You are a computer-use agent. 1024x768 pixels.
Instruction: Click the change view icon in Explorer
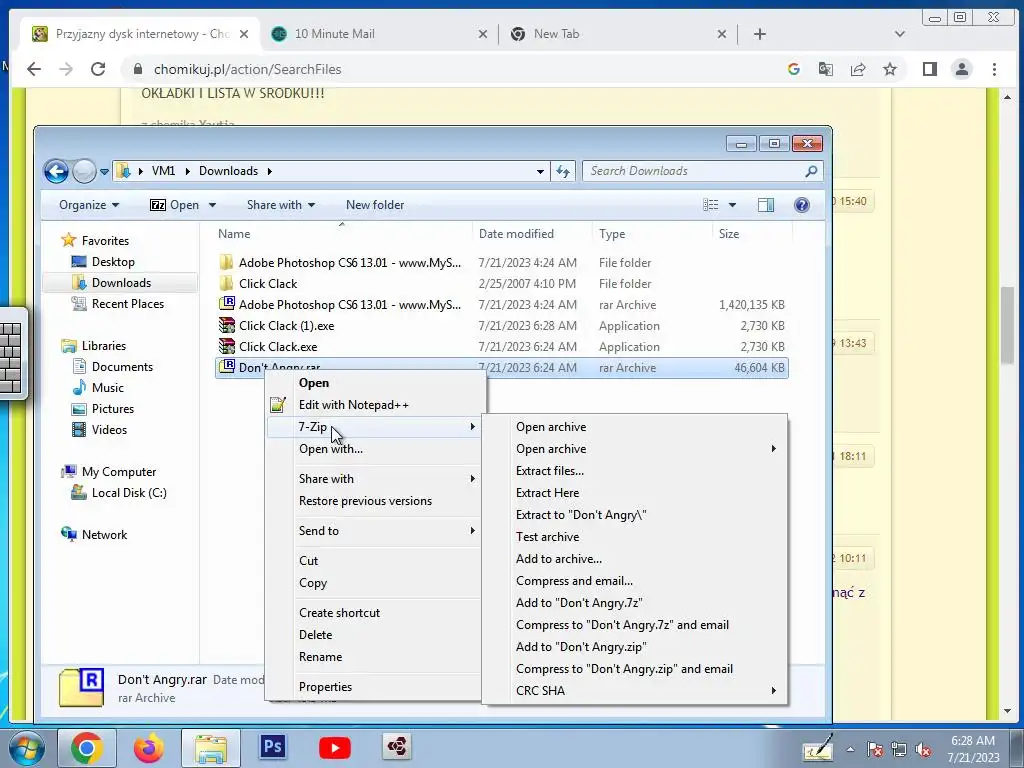click(711, 205)
